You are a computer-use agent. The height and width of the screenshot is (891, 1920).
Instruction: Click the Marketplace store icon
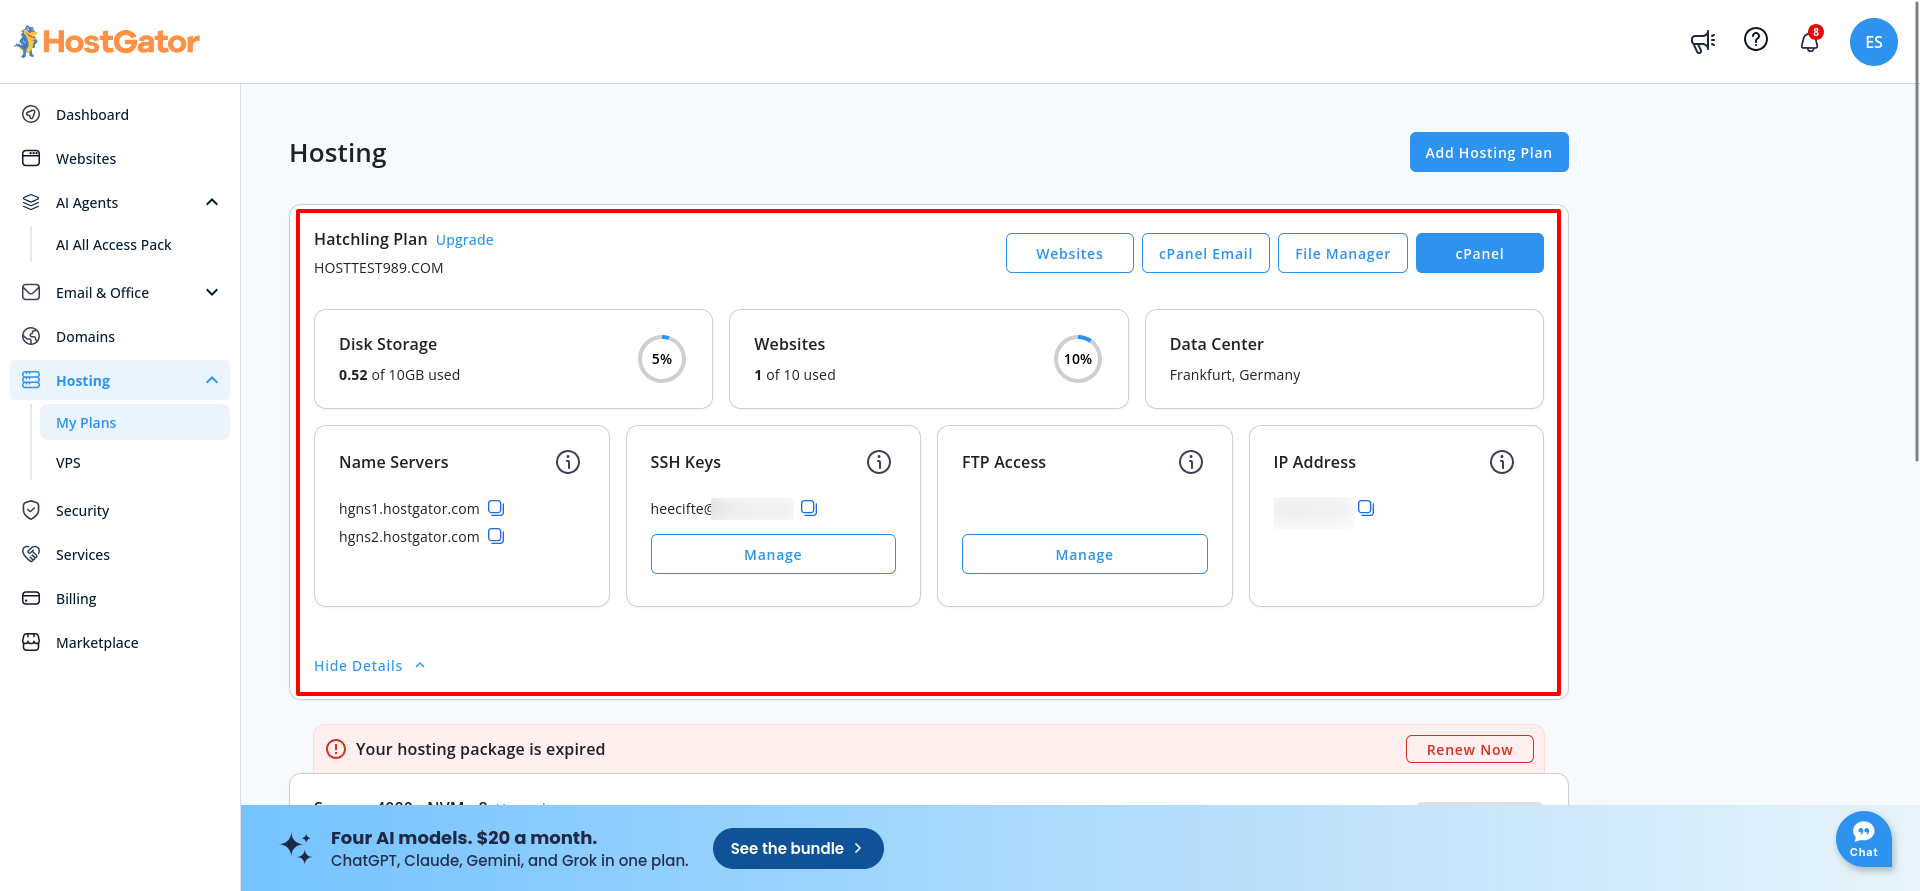point(31,642)
